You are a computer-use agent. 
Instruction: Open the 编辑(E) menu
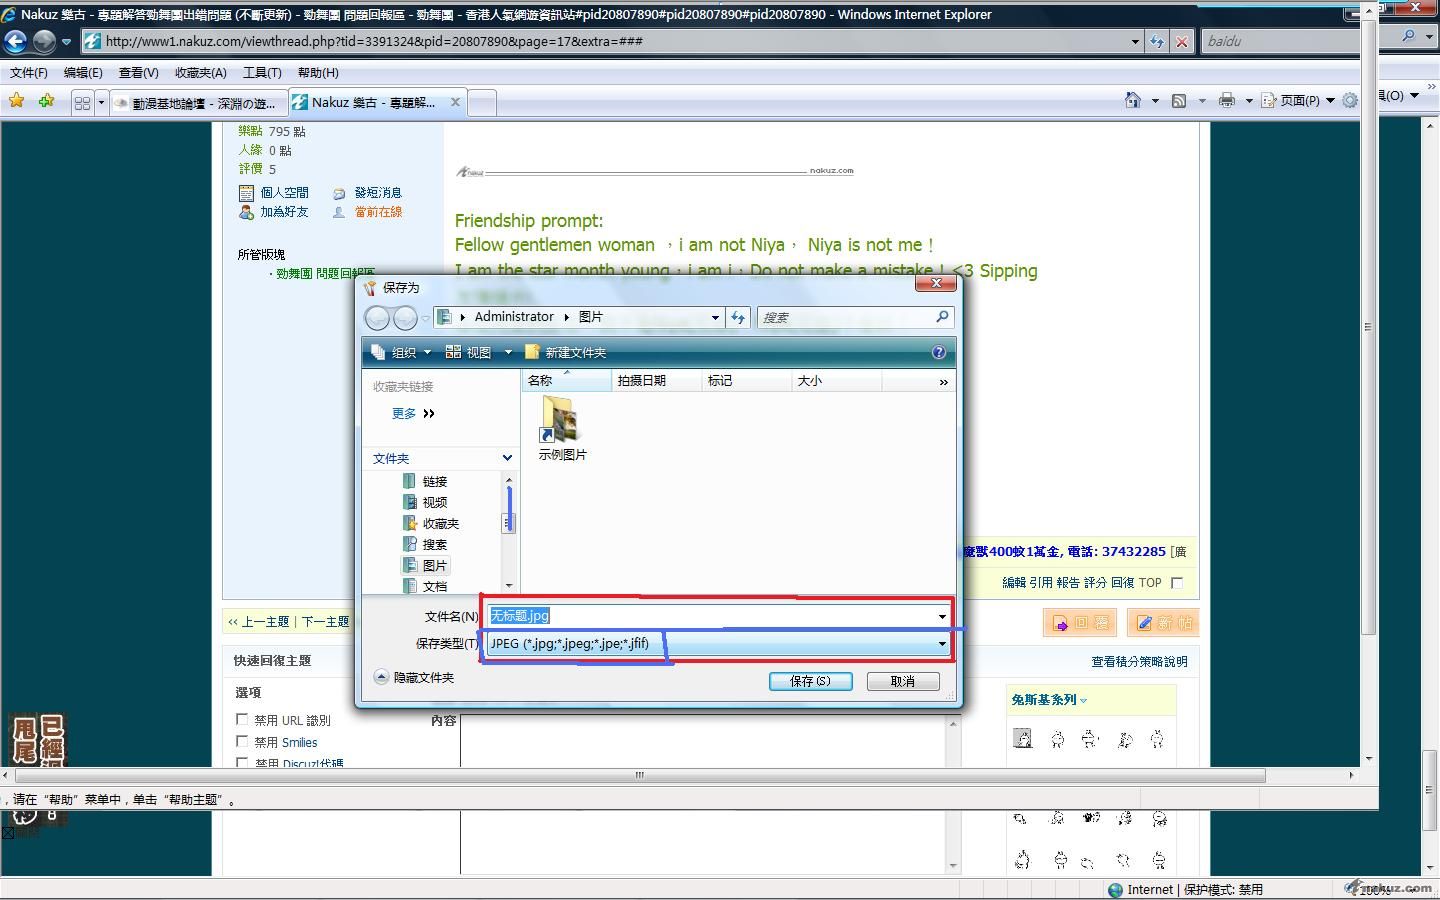[83, 73]
